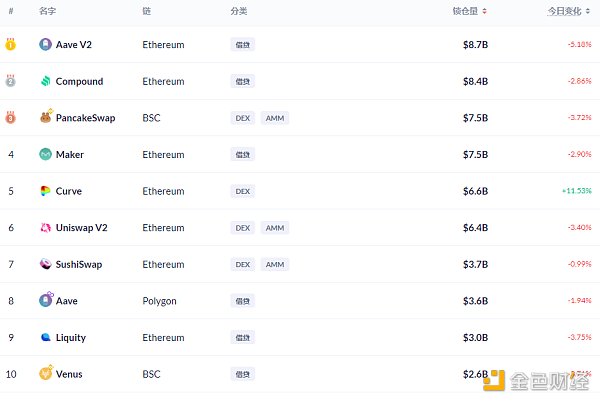The image size is (600, 402).
Task: Click the SushiSwap logo icon
Action: click(x=45, y=264)
